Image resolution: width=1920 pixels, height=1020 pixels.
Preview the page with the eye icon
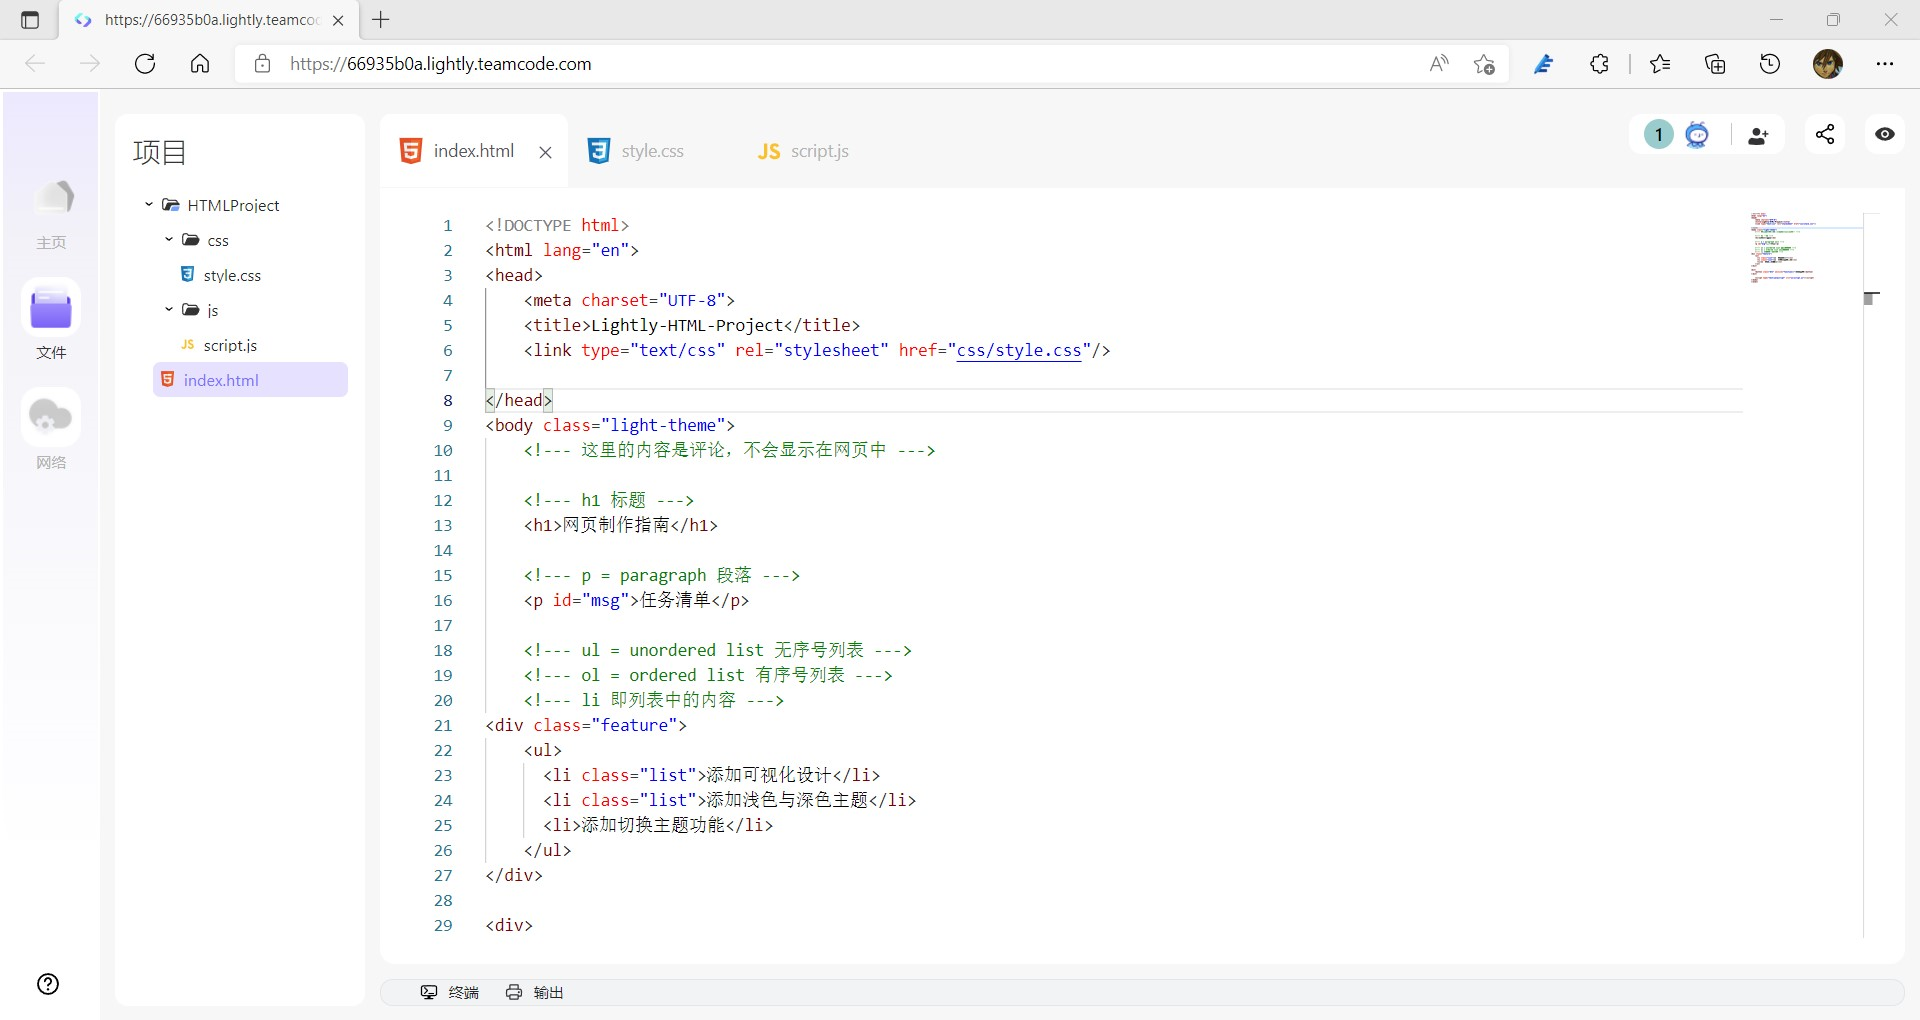pyautogui.click(x=1884, y=134)
